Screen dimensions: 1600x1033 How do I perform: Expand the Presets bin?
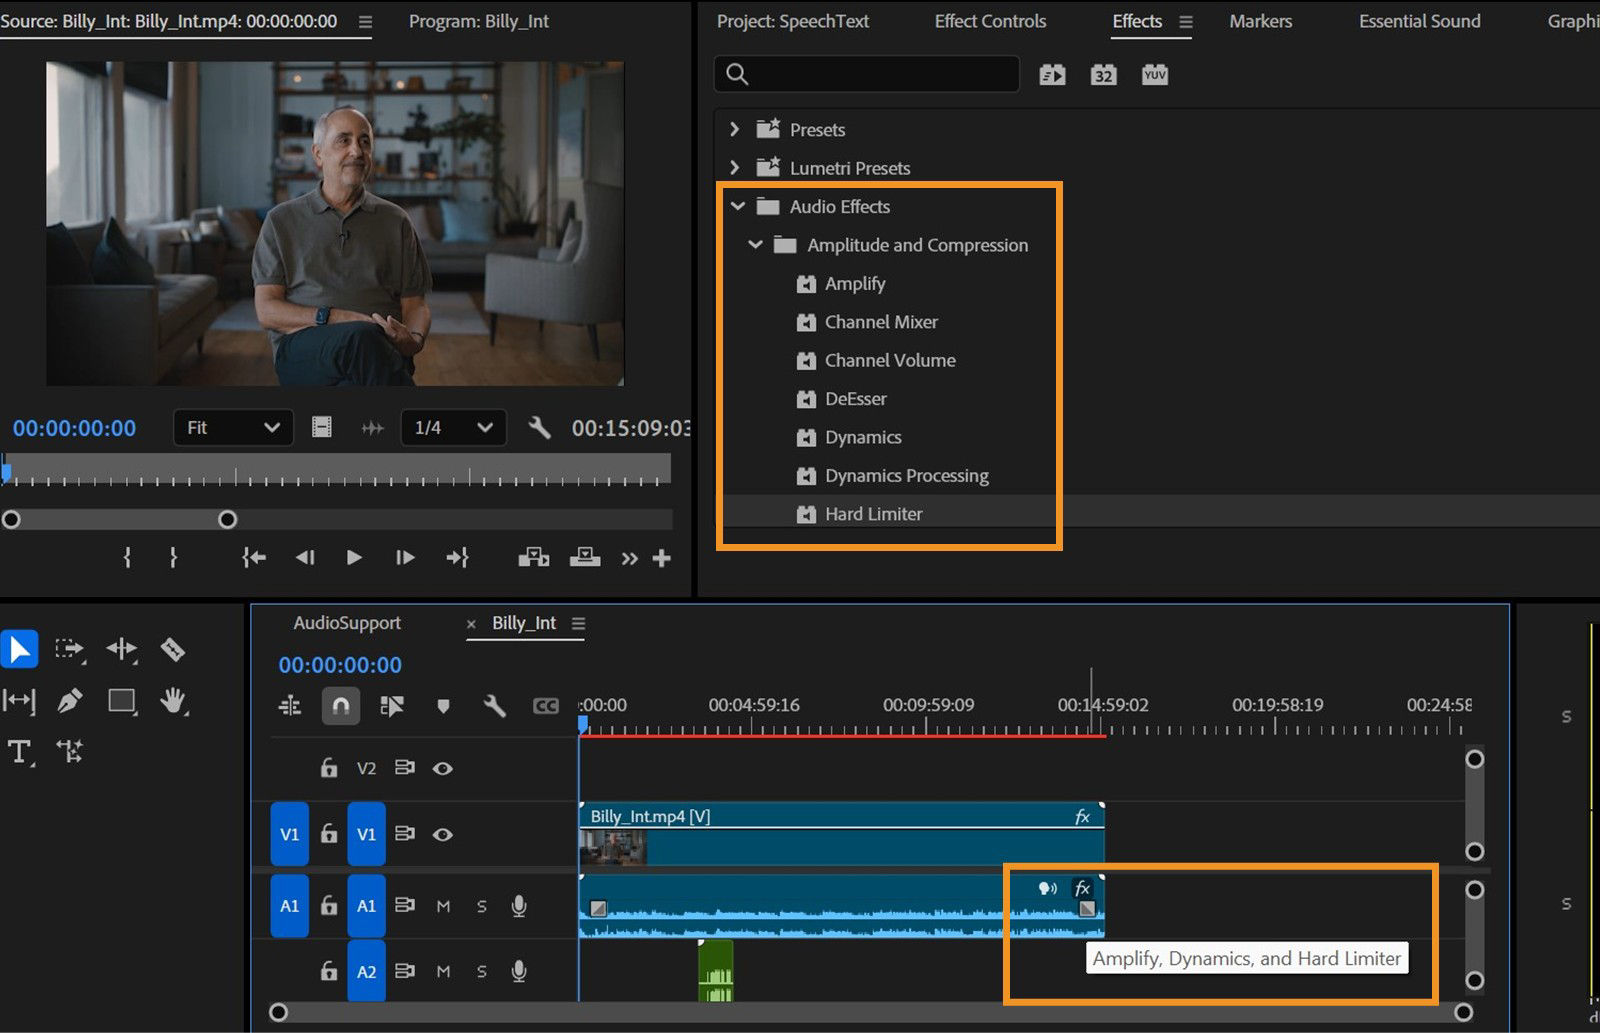735,129
